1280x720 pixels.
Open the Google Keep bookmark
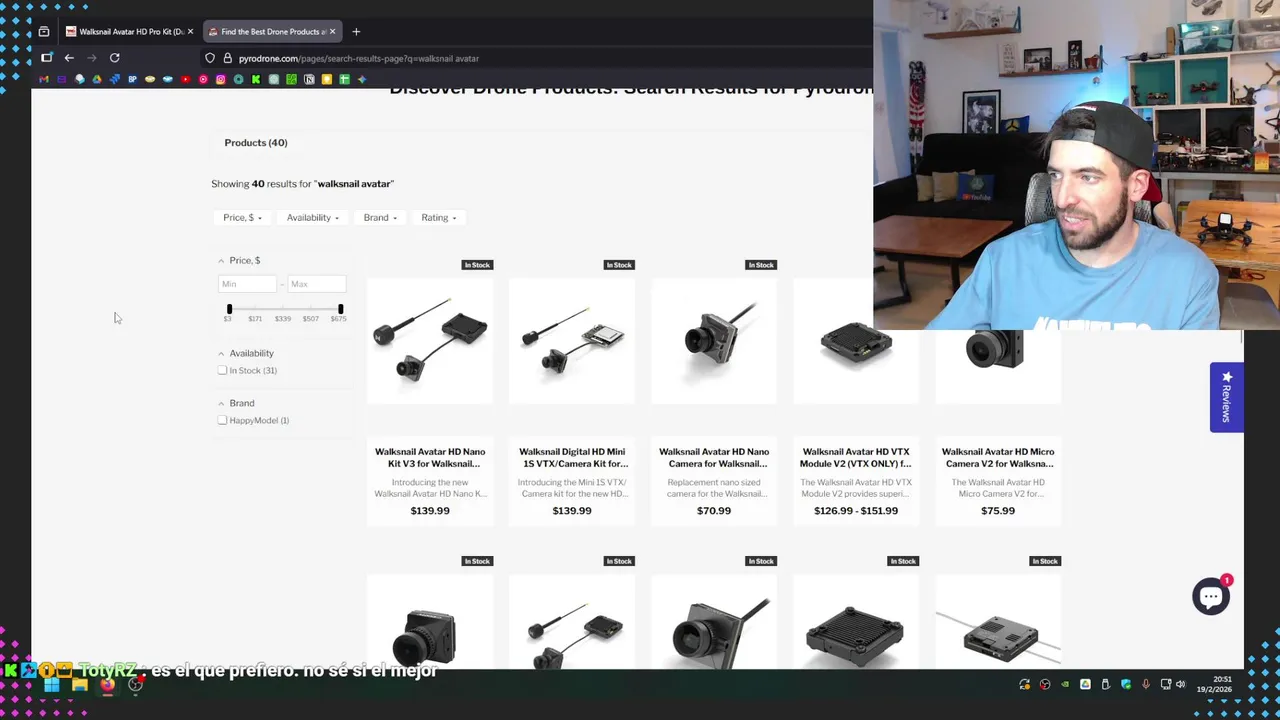pos(327,79)
